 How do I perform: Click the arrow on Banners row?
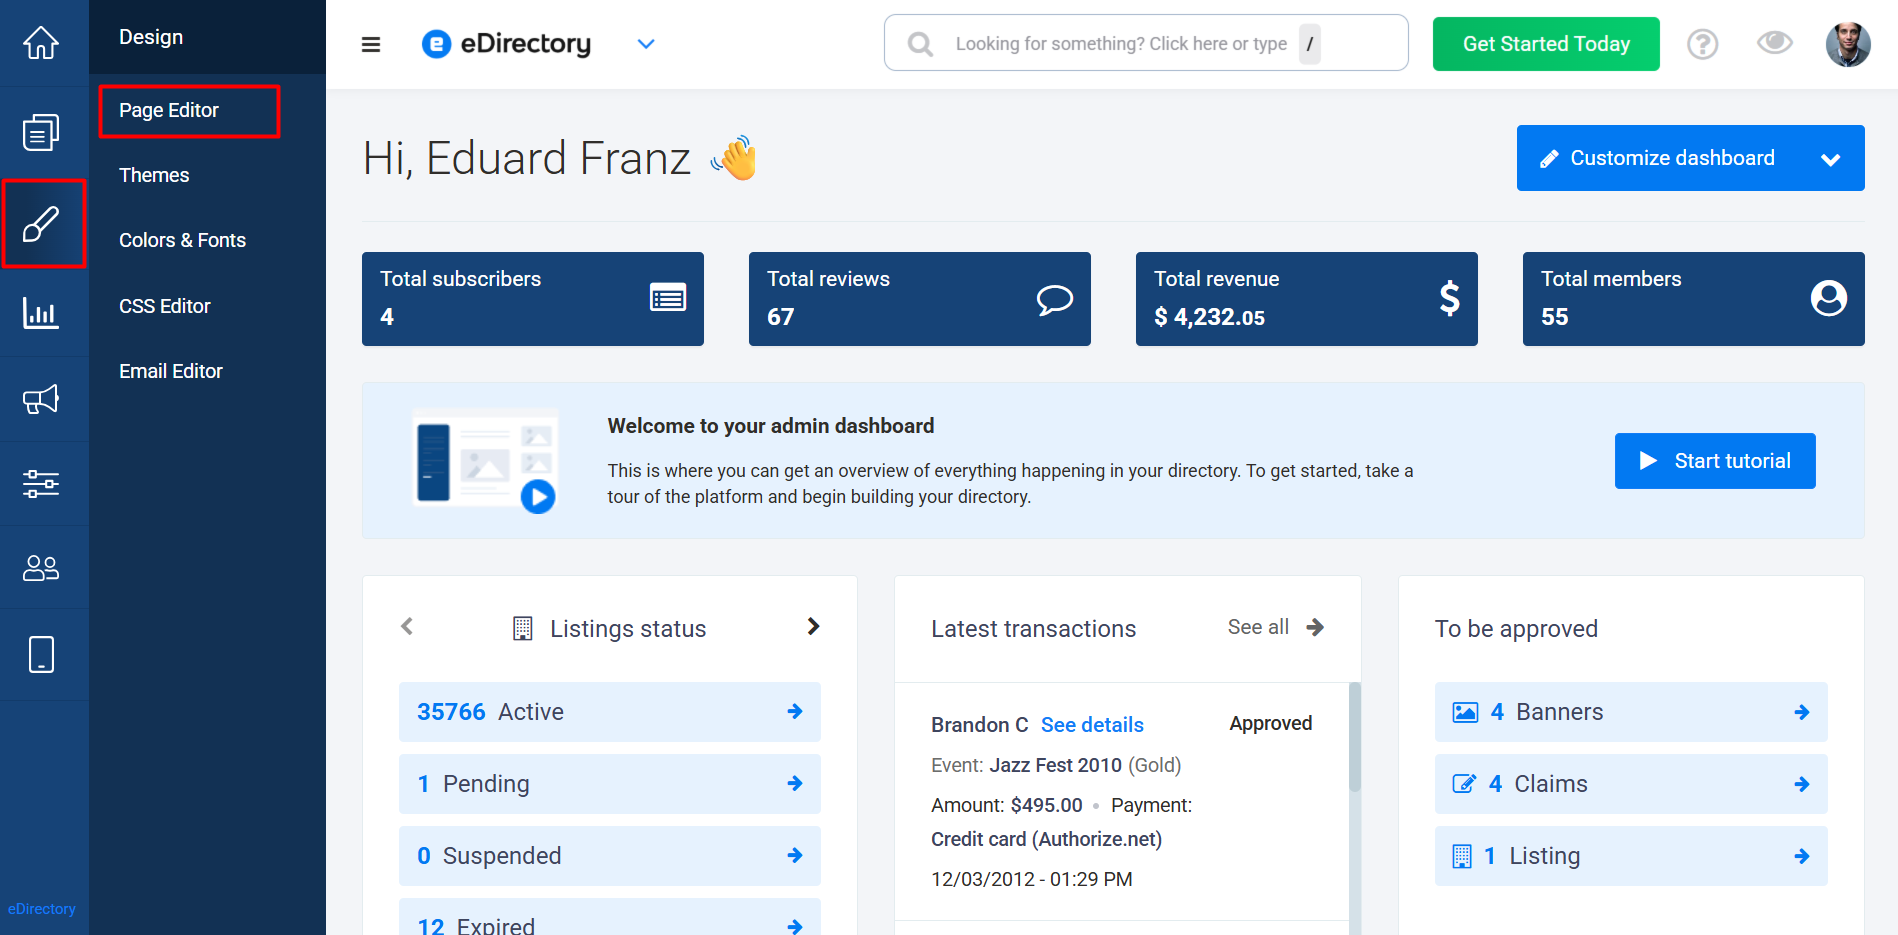click(x=1802, y=712)
